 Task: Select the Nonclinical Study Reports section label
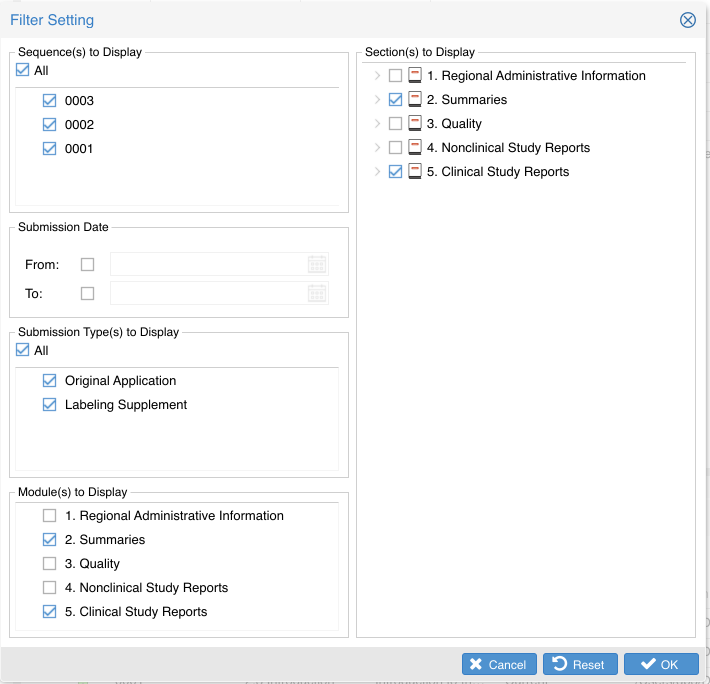point(515,148)
